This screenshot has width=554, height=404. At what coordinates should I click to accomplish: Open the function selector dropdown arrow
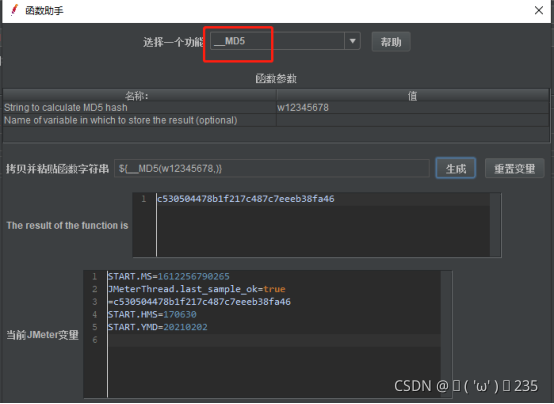(352, 41)
